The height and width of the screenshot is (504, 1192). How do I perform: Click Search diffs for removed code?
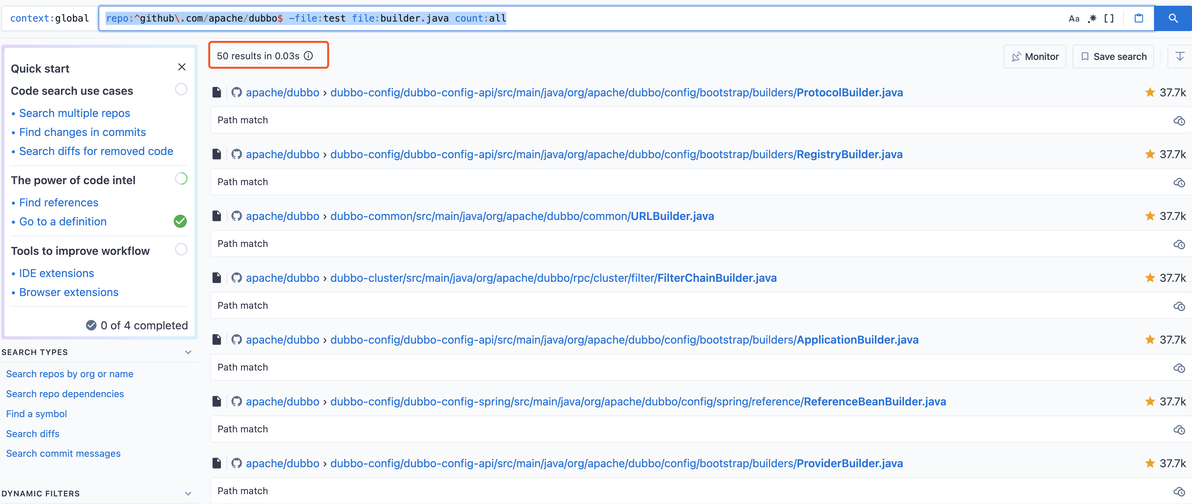click(x=96, y=151)
